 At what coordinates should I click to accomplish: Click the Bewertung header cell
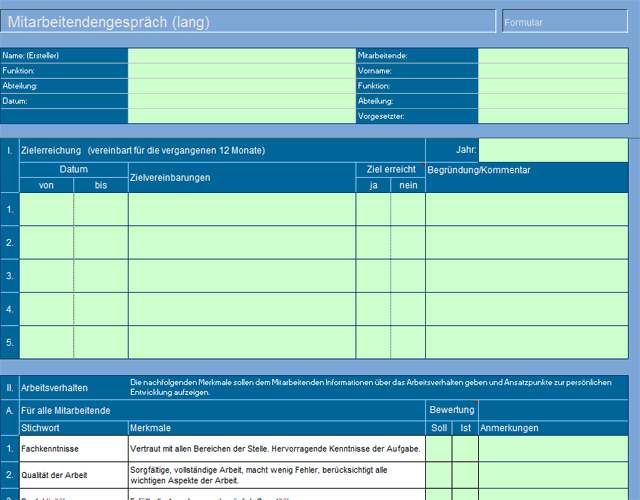pyautogui.click(x=451, y=410)
